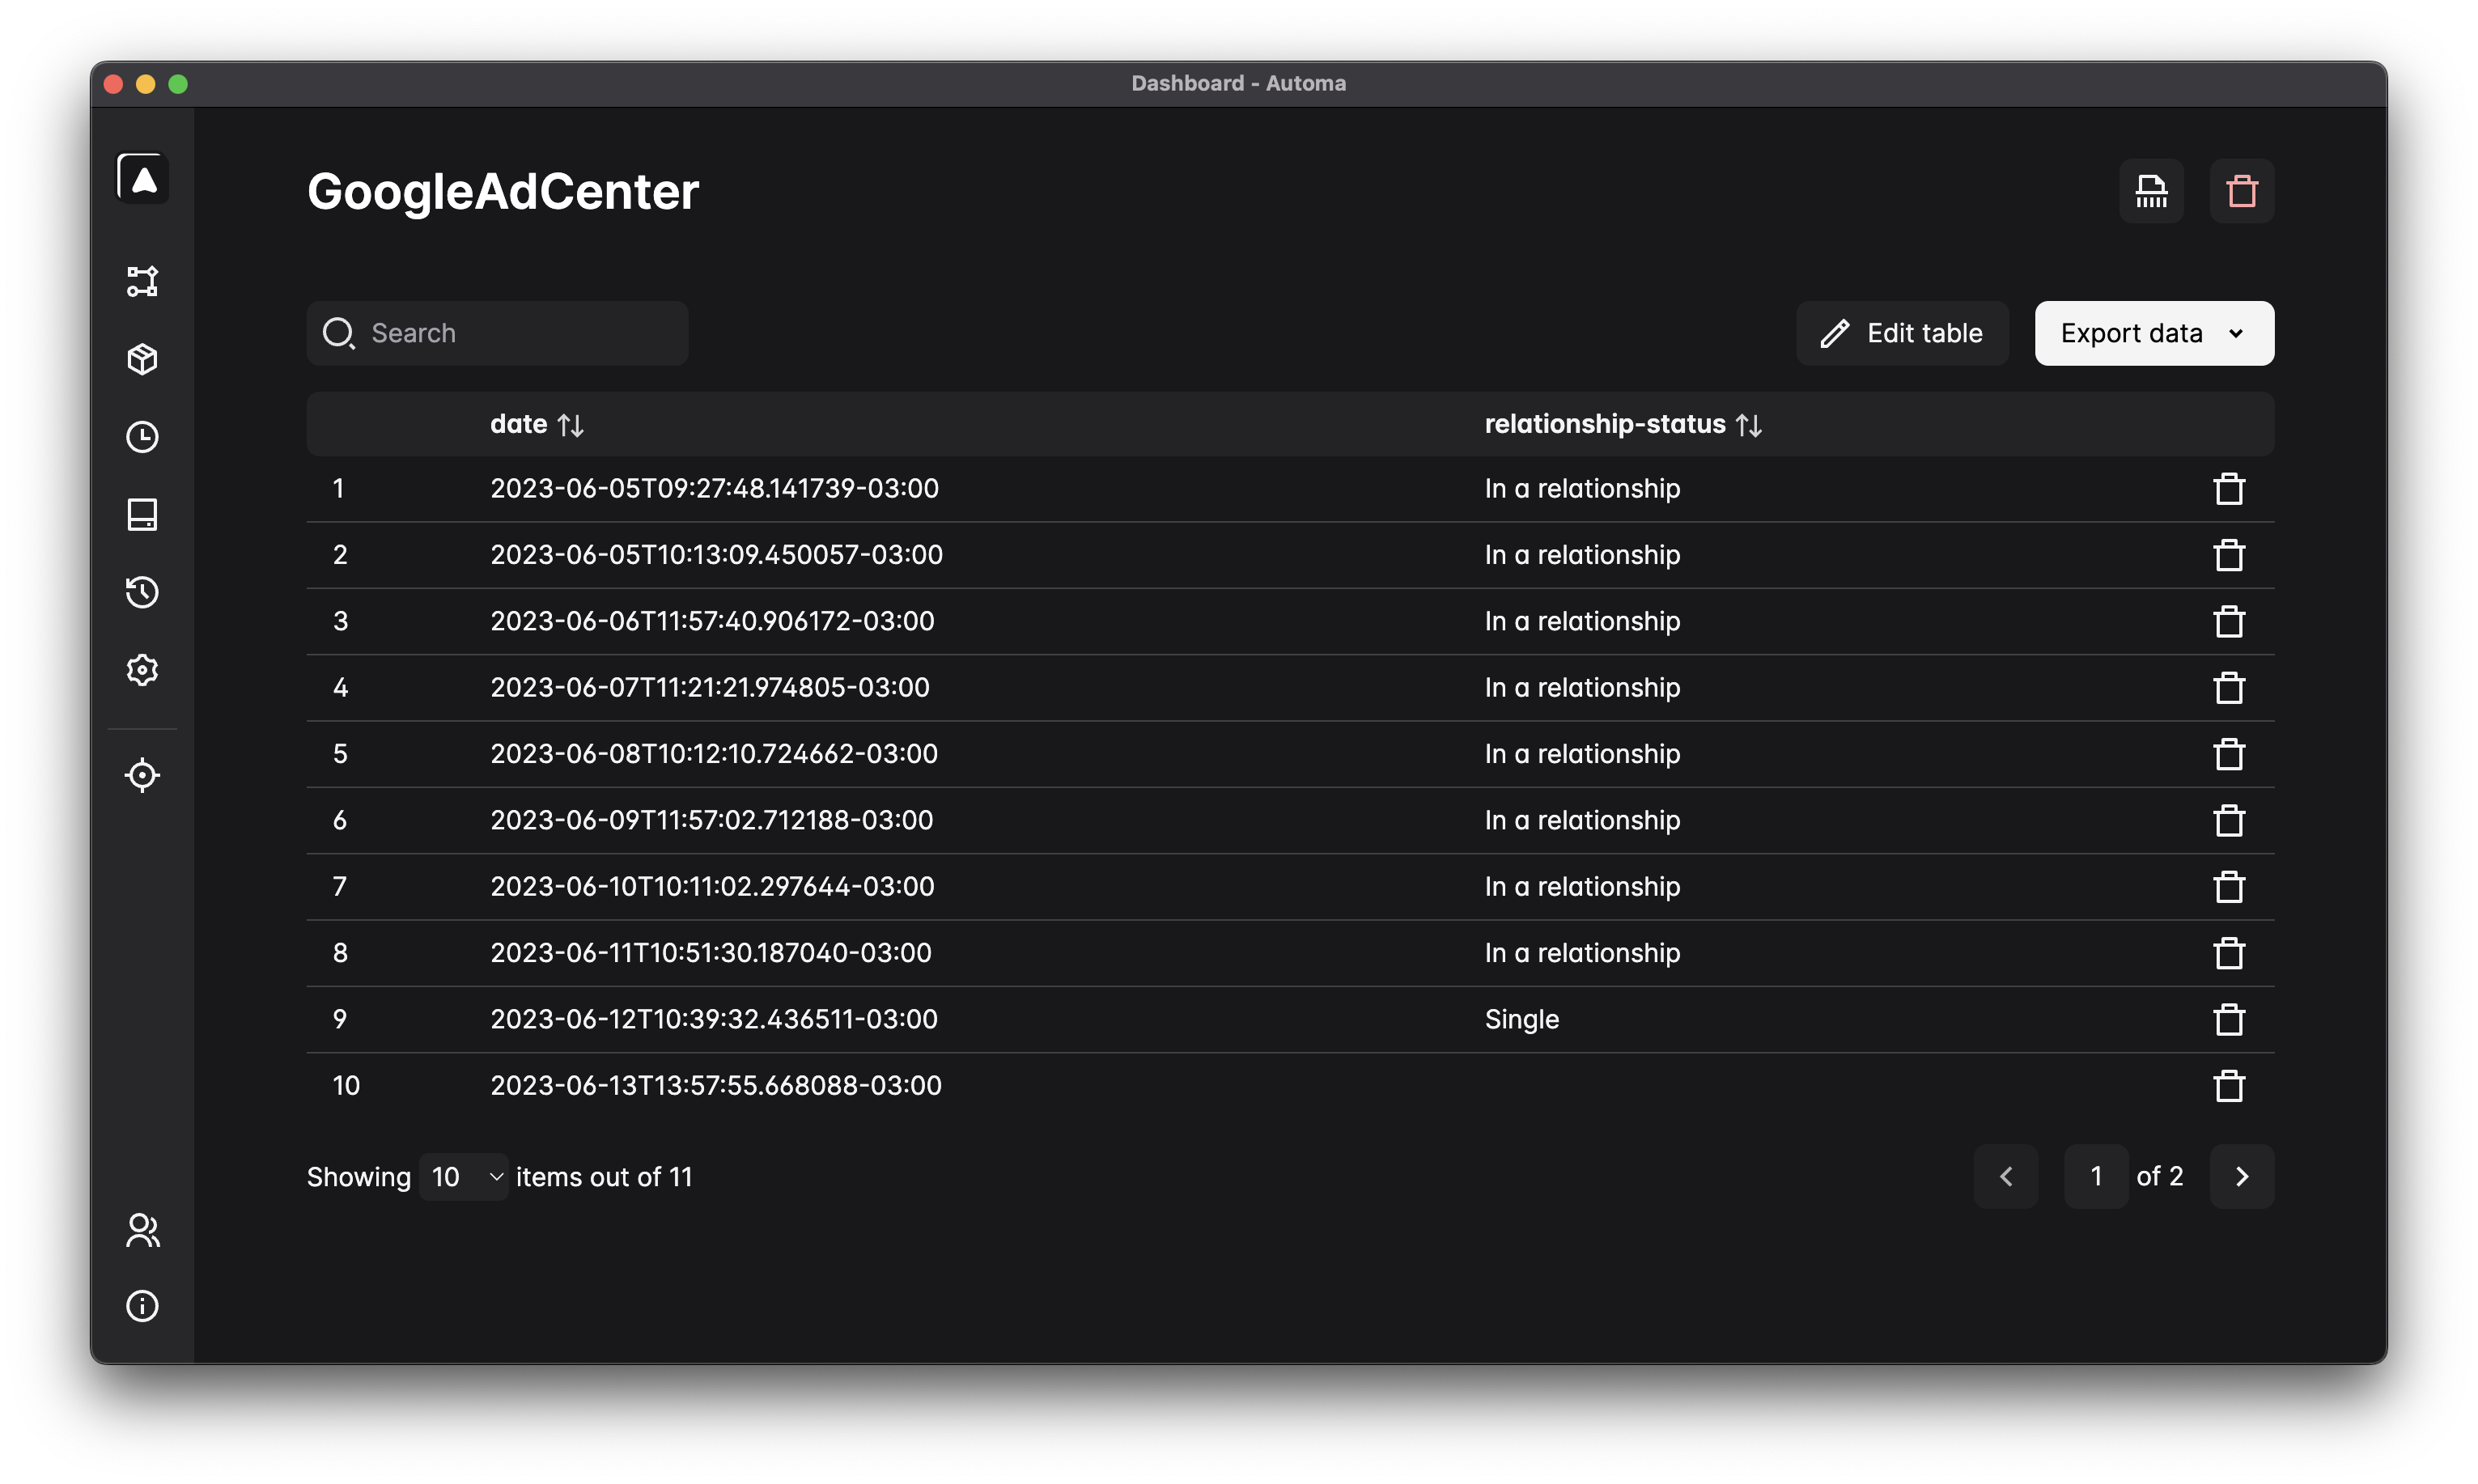Focus the Search input field
Viewport: 2478px width, 1484px height.
[x=498, y=333]
